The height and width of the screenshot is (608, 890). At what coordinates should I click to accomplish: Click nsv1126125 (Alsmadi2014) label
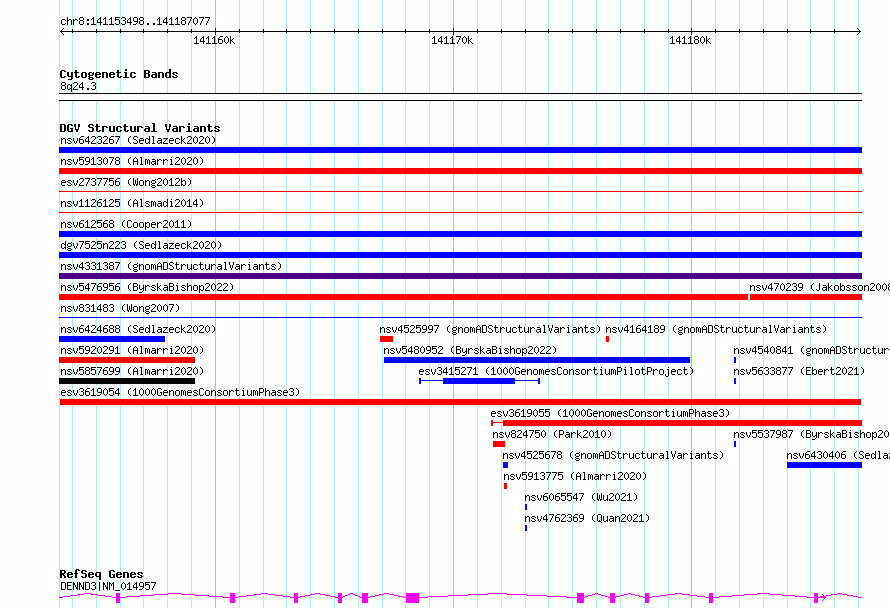click(132, 203)
